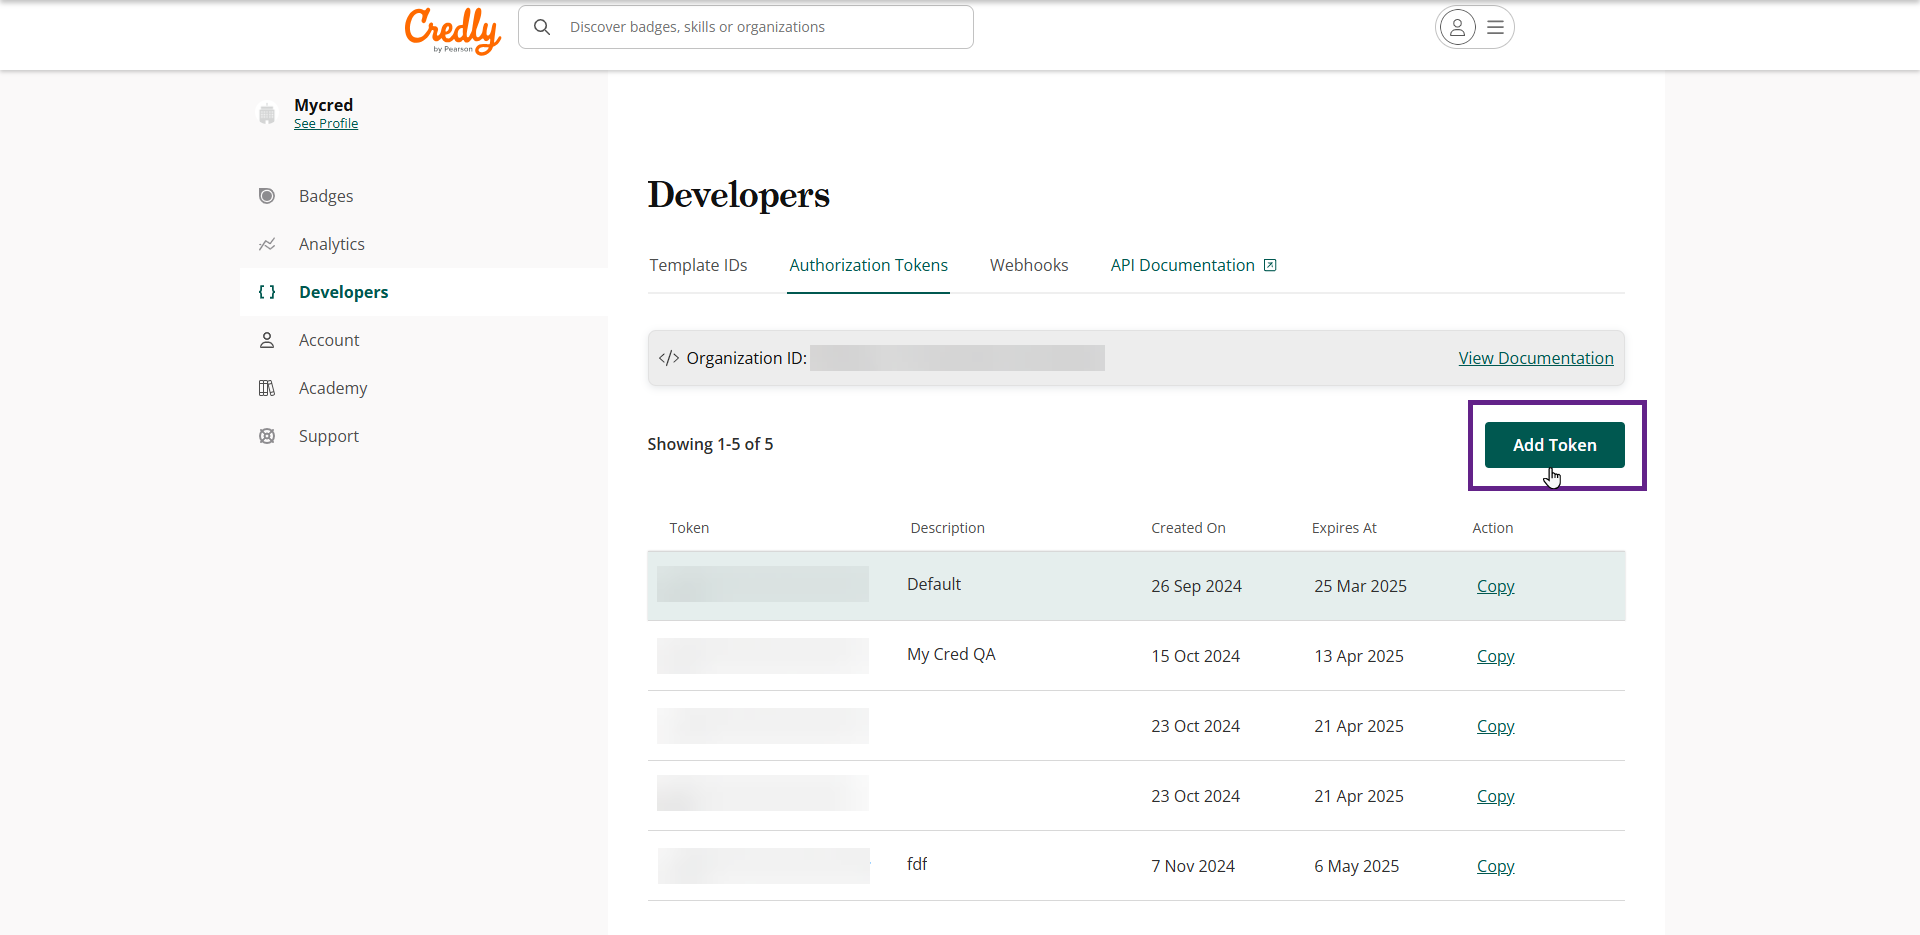
Task: Switch to the Template IDs tab
Action: pyautogui.click(x=698, y=265)
